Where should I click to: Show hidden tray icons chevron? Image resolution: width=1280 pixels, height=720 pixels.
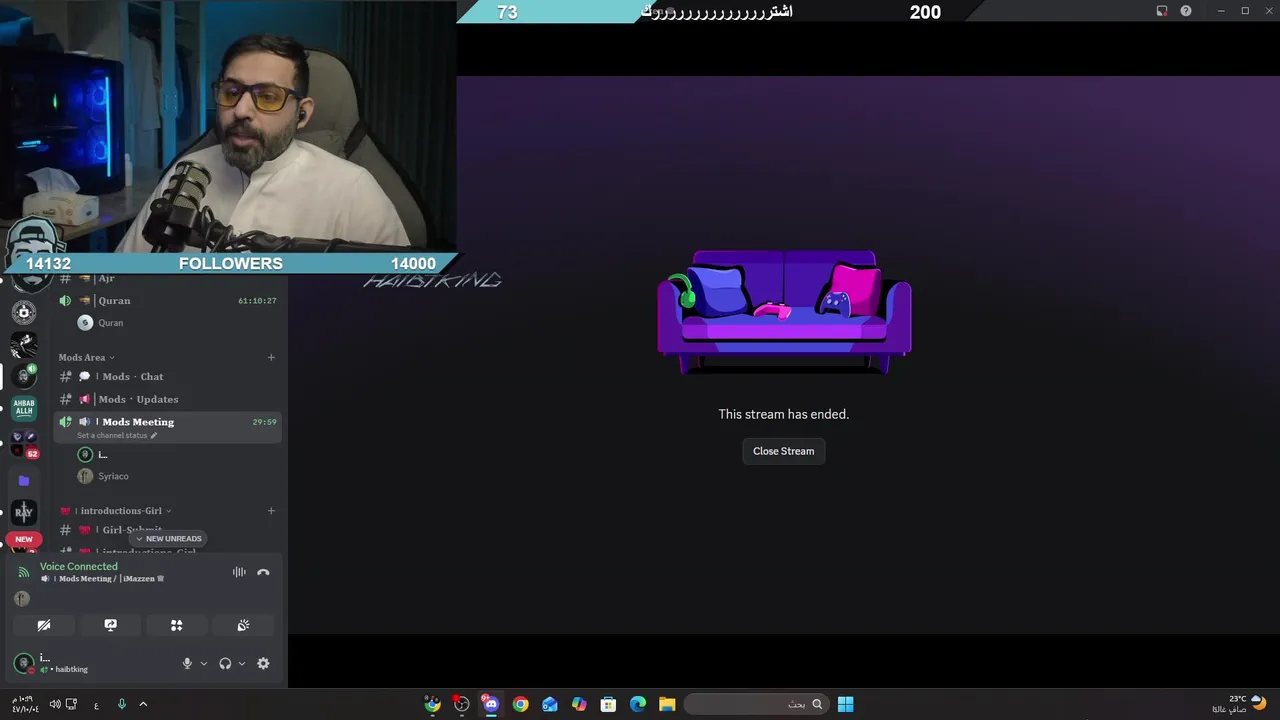click(x=143, y=704)
